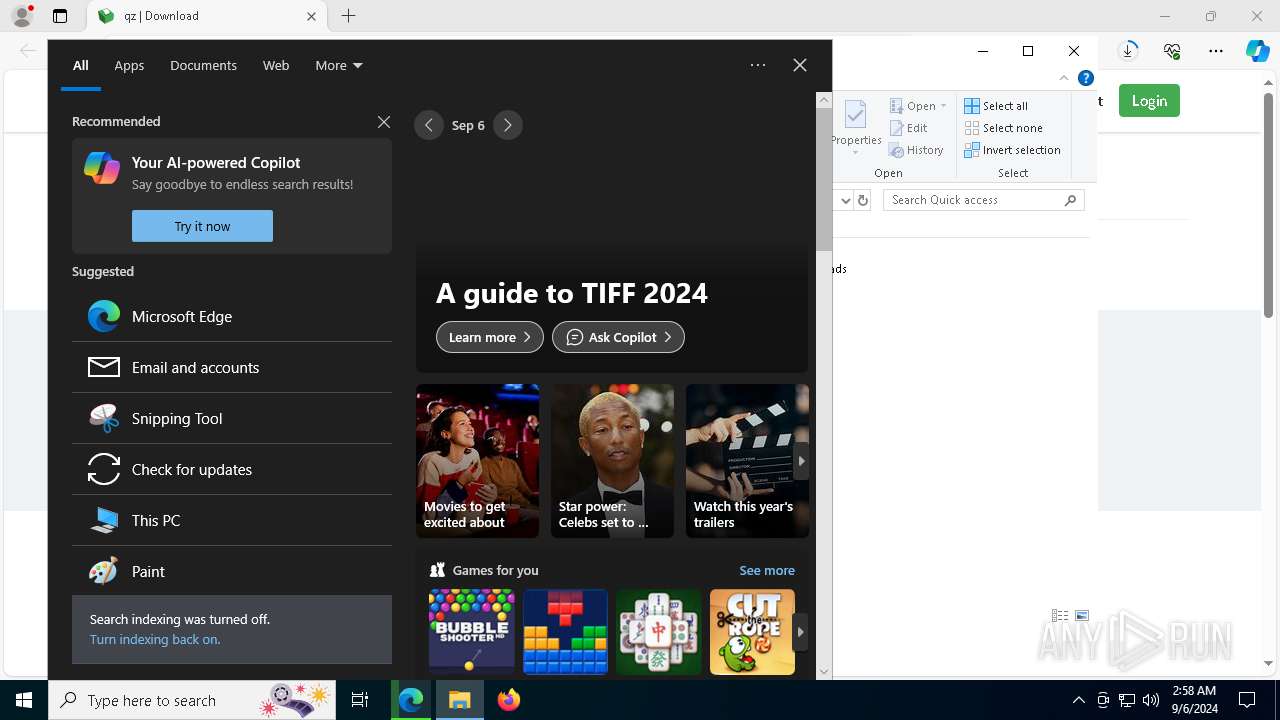Switch to Apps search tab

[x=129, y=65]
